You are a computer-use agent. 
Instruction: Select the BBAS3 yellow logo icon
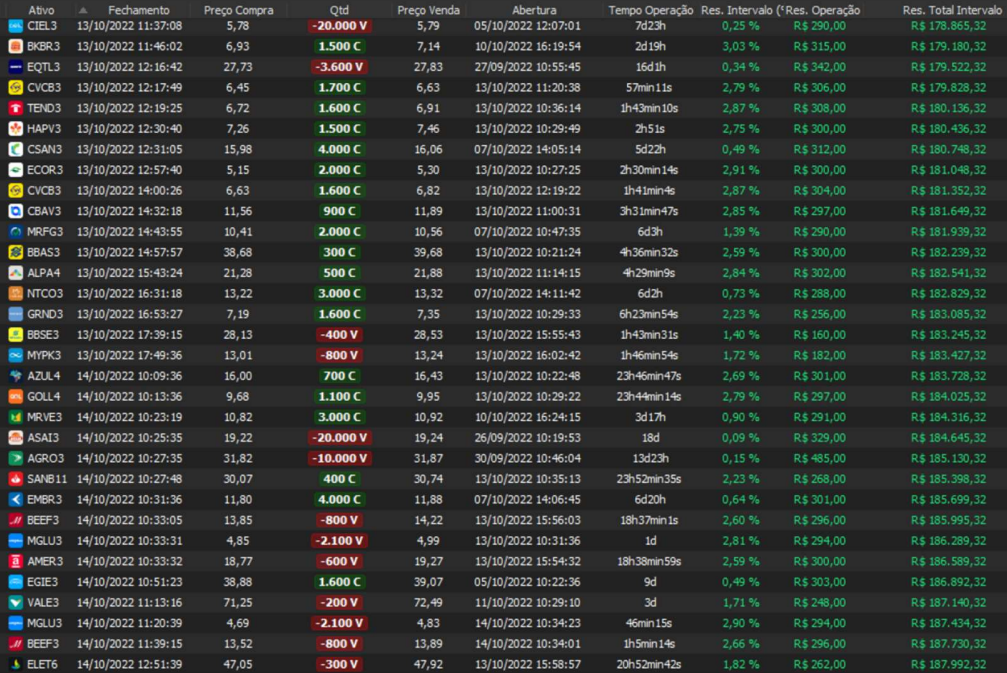pyautogui.click(x=15, y=252)
